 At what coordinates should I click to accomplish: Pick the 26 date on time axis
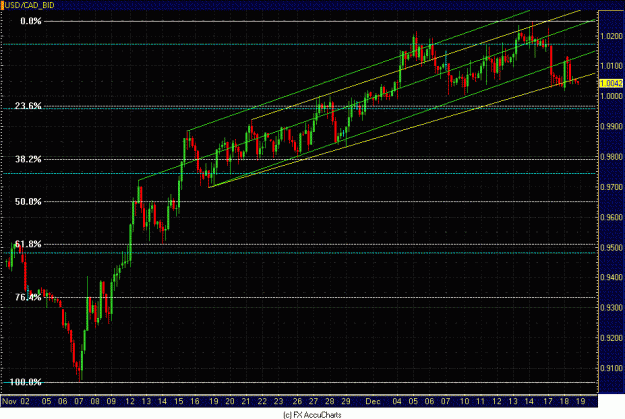[297, 401]
